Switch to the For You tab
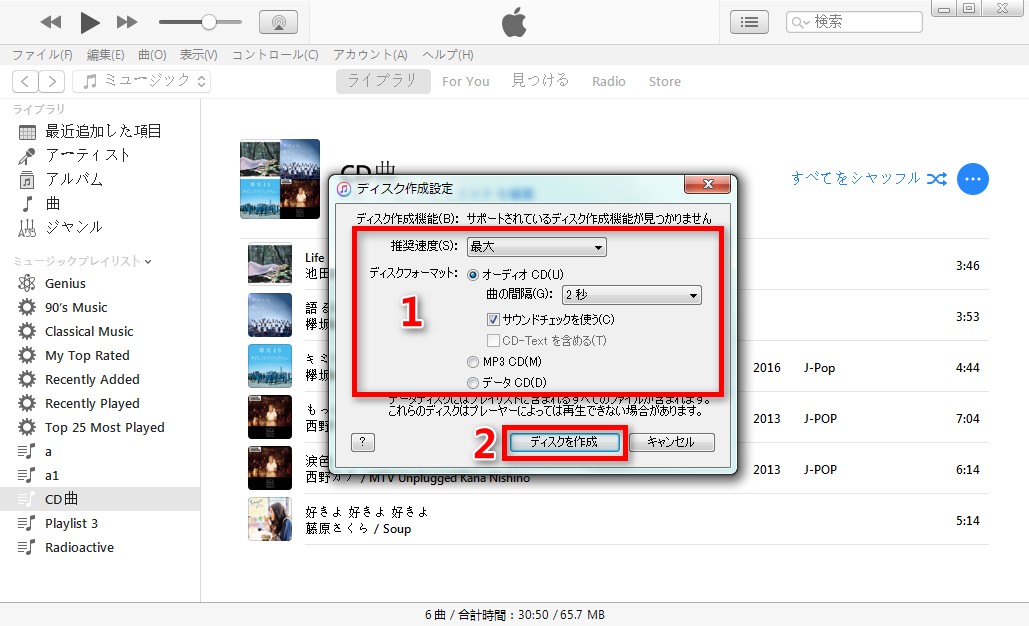 (465, 82)
